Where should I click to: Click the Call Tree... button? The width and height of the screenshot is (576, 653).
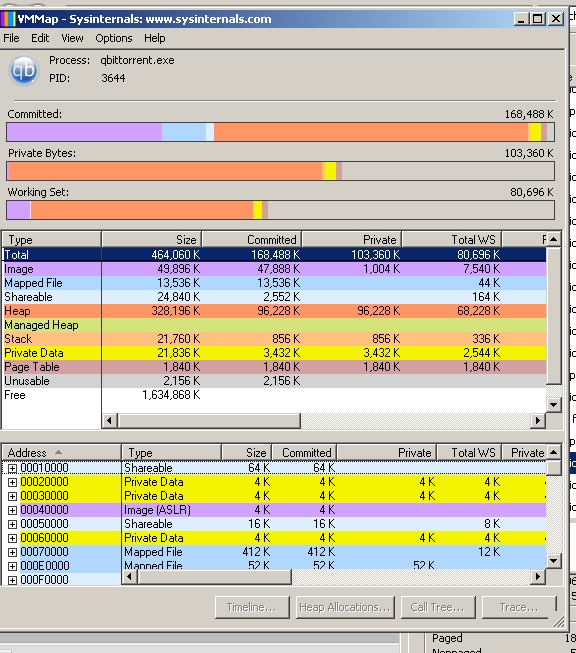[438, 607]
